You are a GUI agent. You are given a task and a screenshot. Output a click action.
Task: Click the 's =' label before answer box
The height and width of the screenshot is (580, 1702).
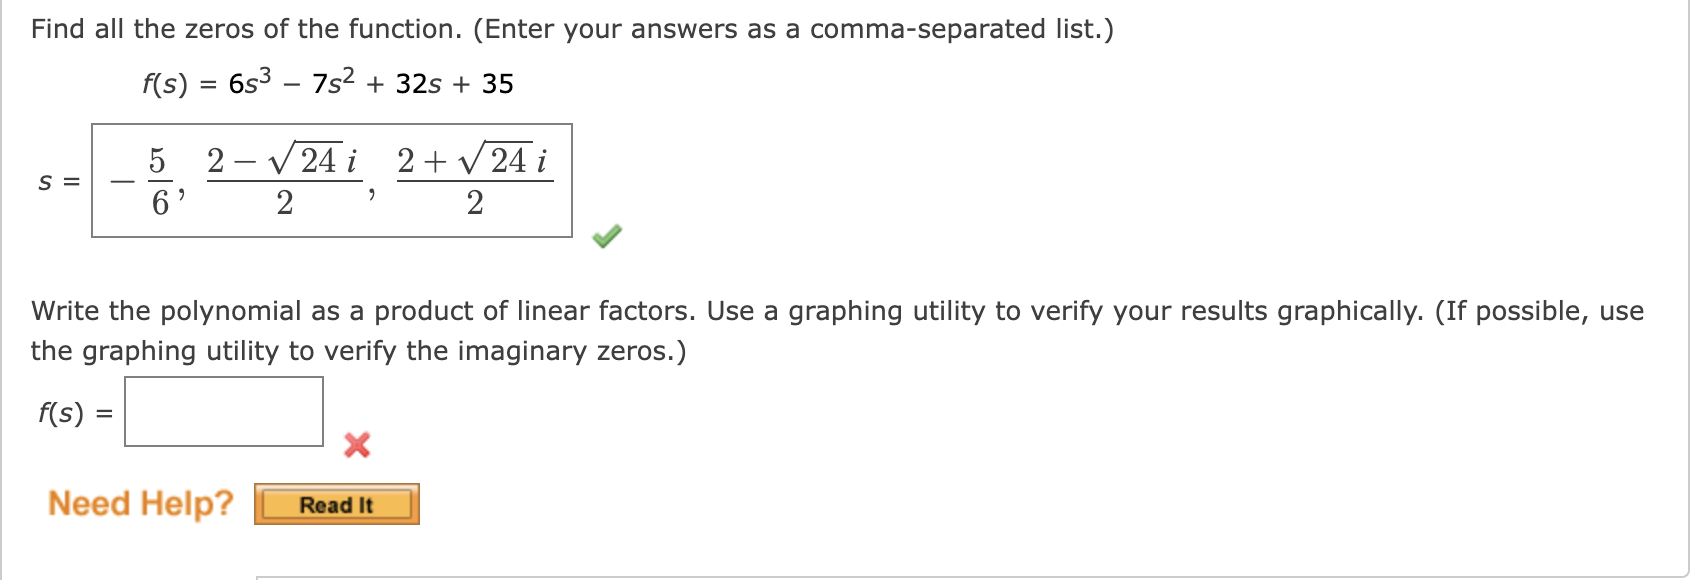[x=58, y=182]
